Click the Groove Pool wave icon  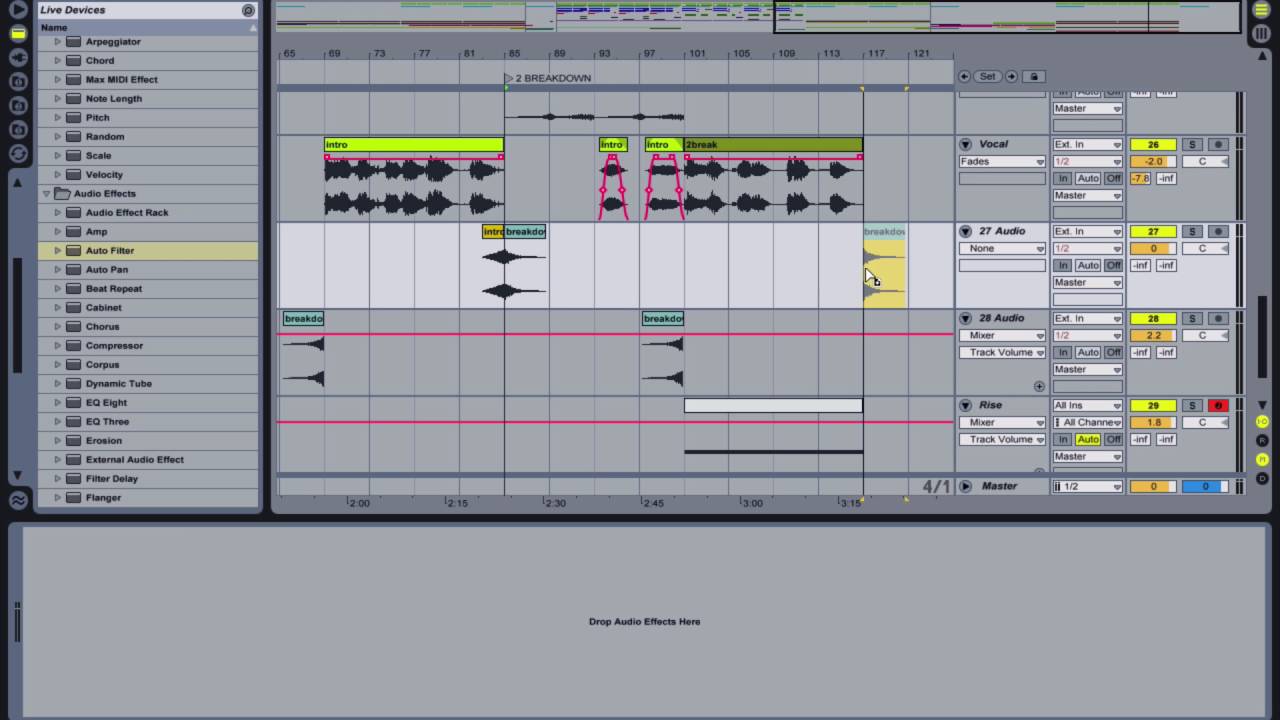[x=18, y=500]
